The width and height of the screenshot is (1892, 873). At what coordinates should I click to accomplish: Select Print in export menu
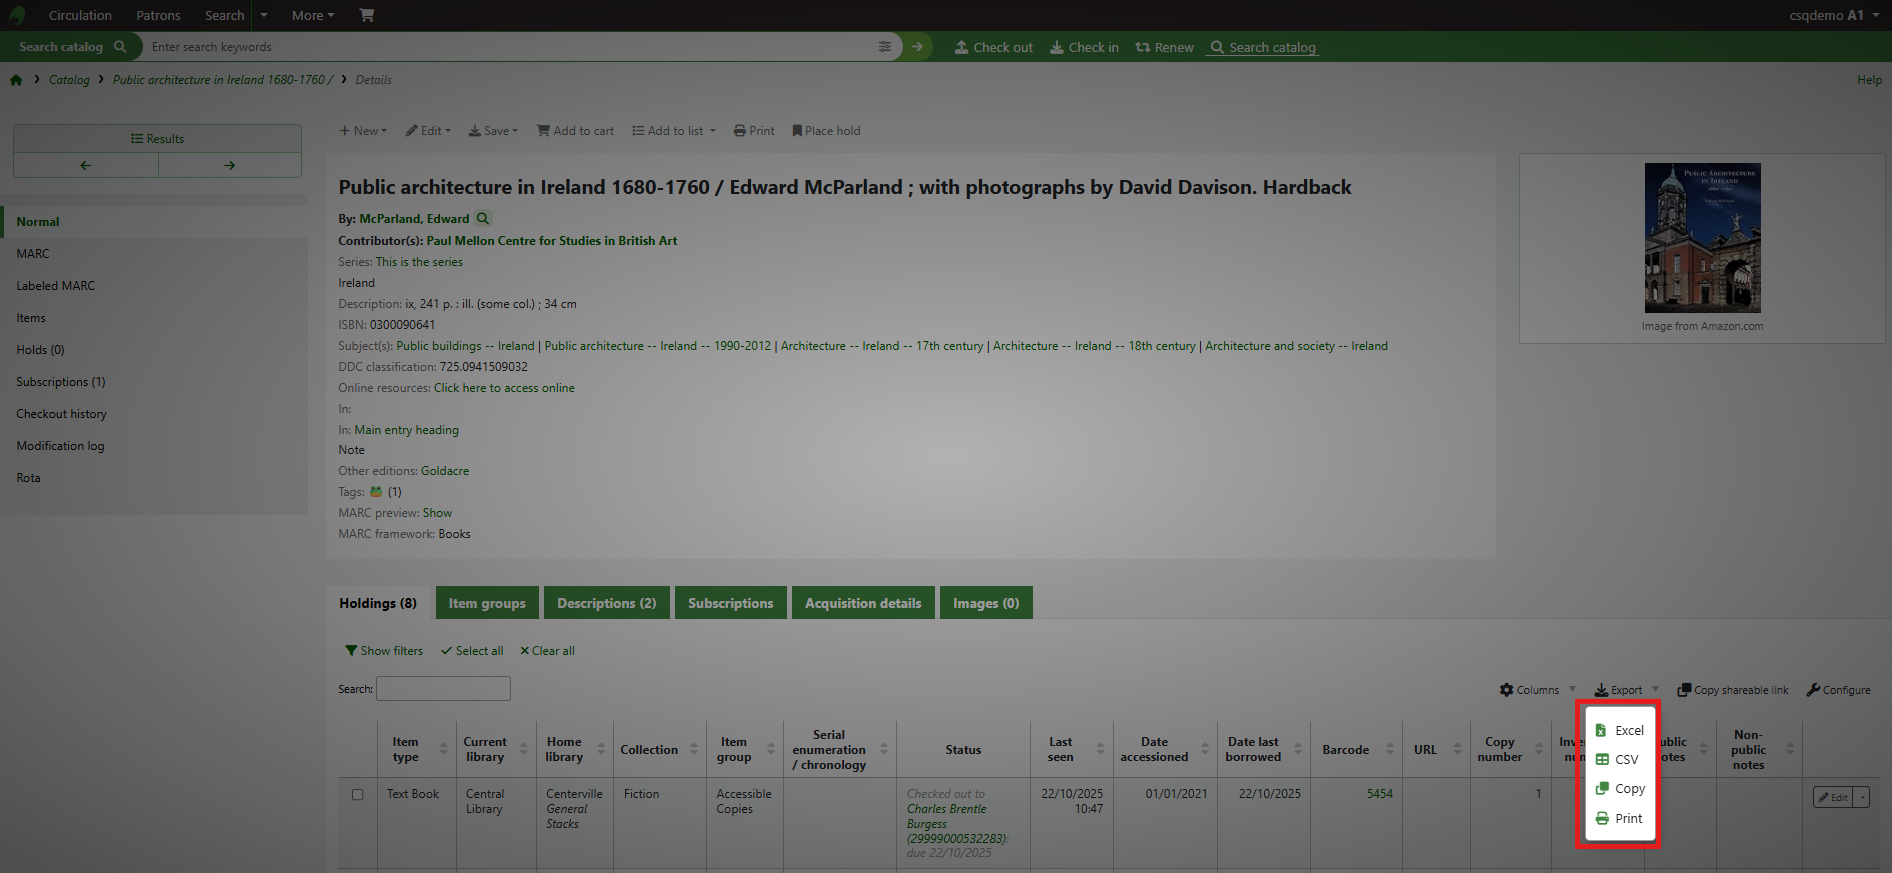pyautogui.click(x=1619, y=818)
